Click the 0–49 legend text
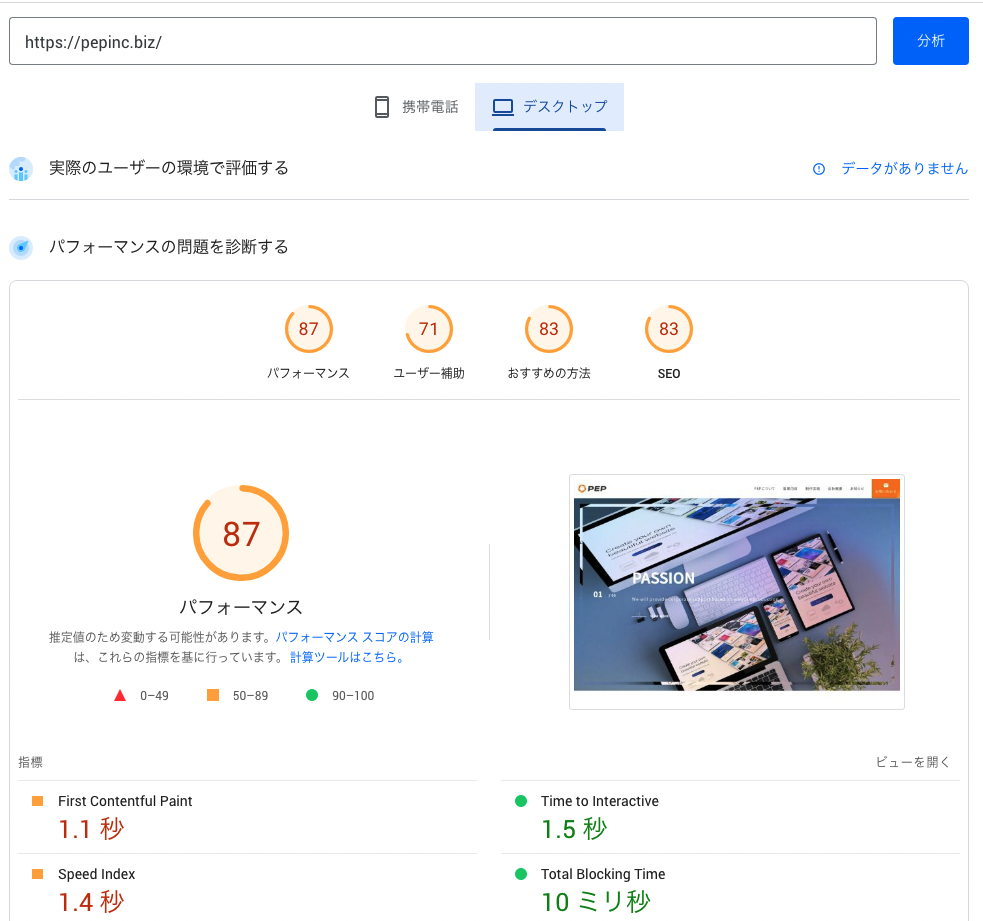 154,695
